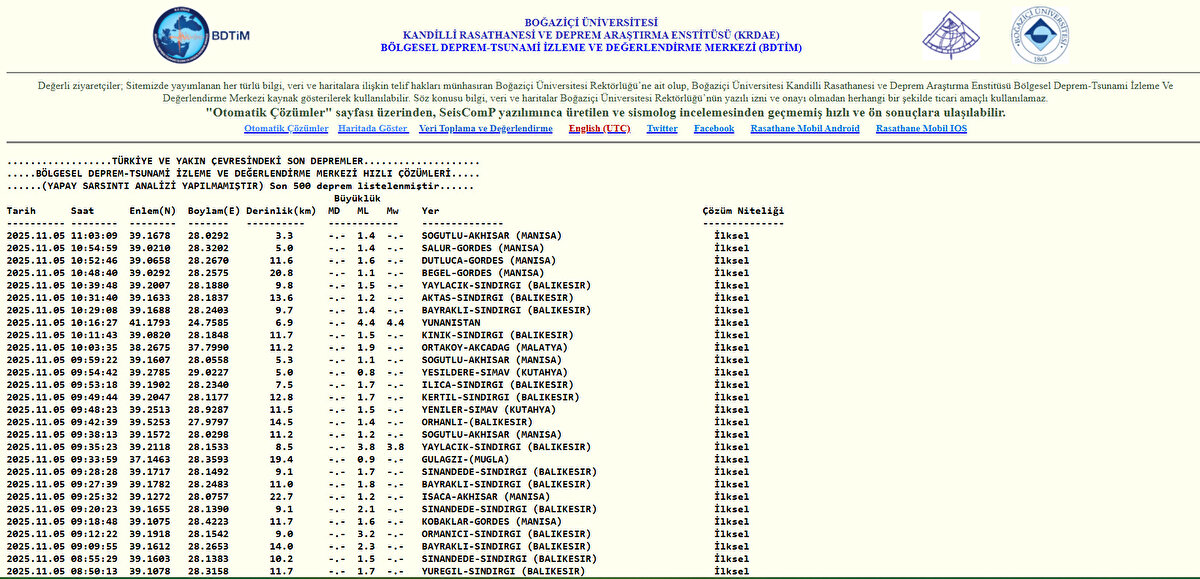Screen dimensions: 1200x579
Task: Click the Derinlik(km) column heading
Action: pos(280,211)
